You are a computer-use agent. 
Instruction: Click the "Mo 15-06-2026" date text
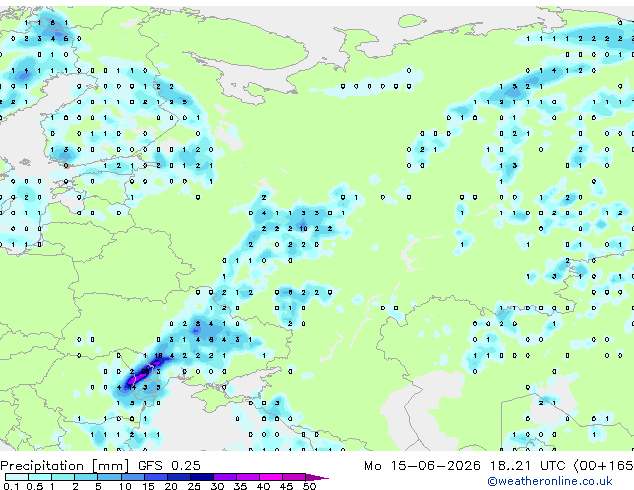422,466
